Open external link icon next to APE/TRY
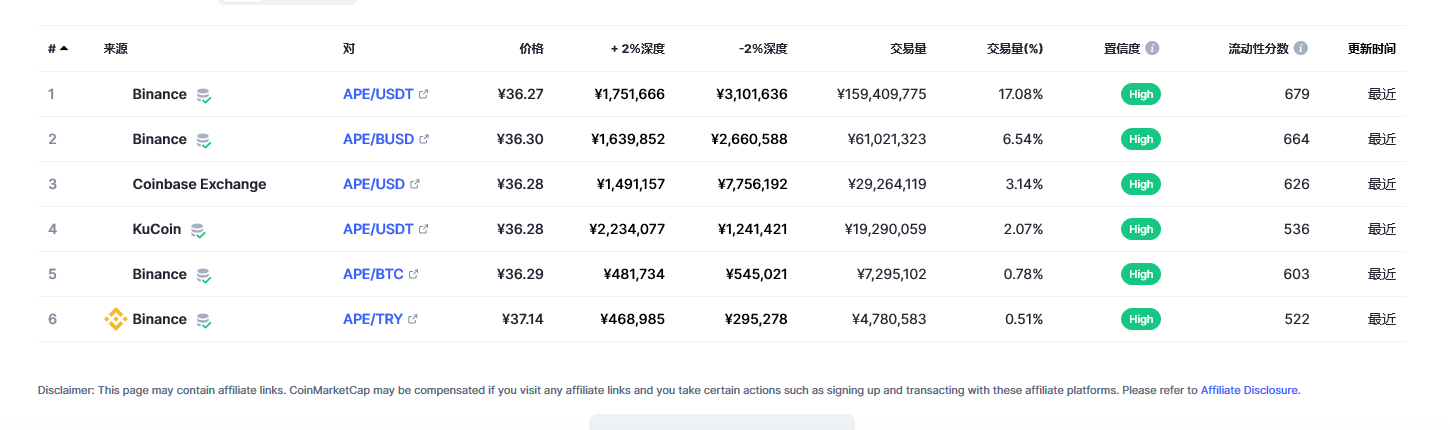This screenshot has height=430, width=1450. (413, 319)
